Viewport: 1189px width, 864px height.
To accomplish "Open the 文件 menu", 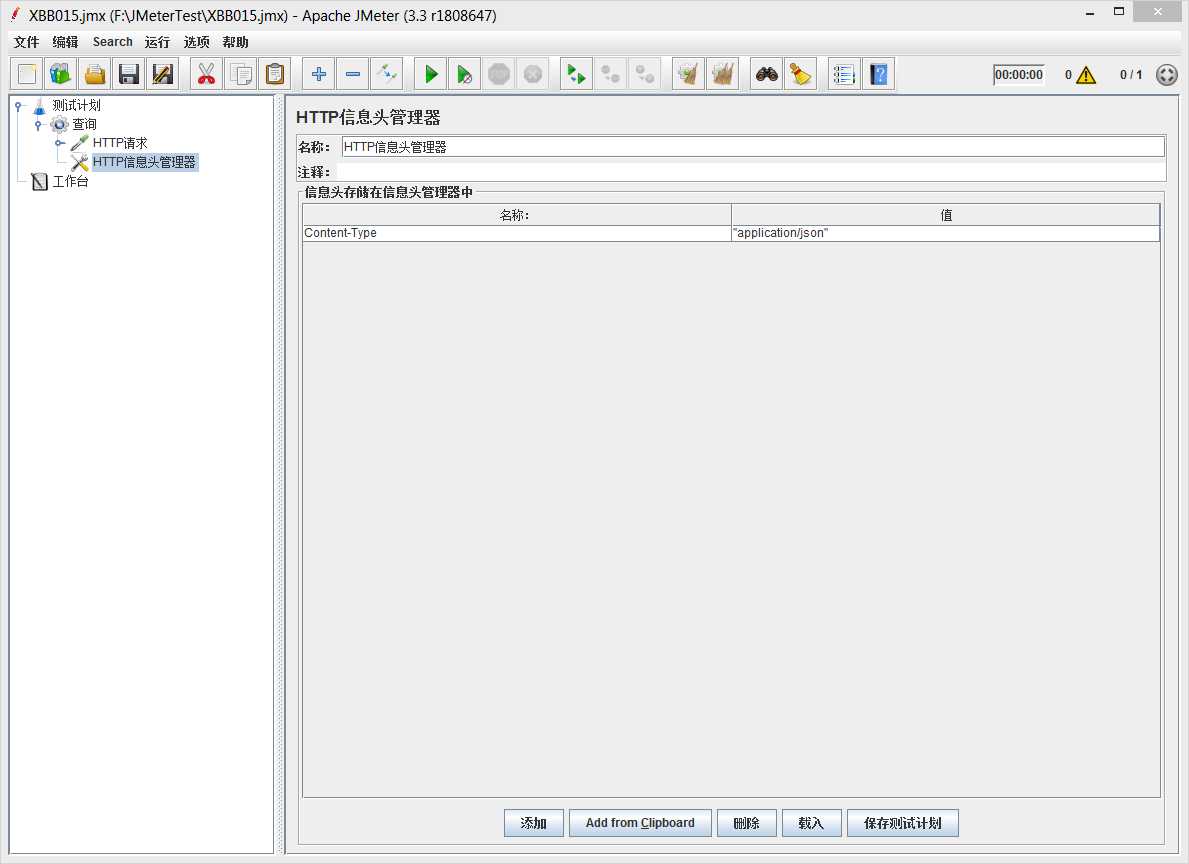I will click(x=27, y=42).
